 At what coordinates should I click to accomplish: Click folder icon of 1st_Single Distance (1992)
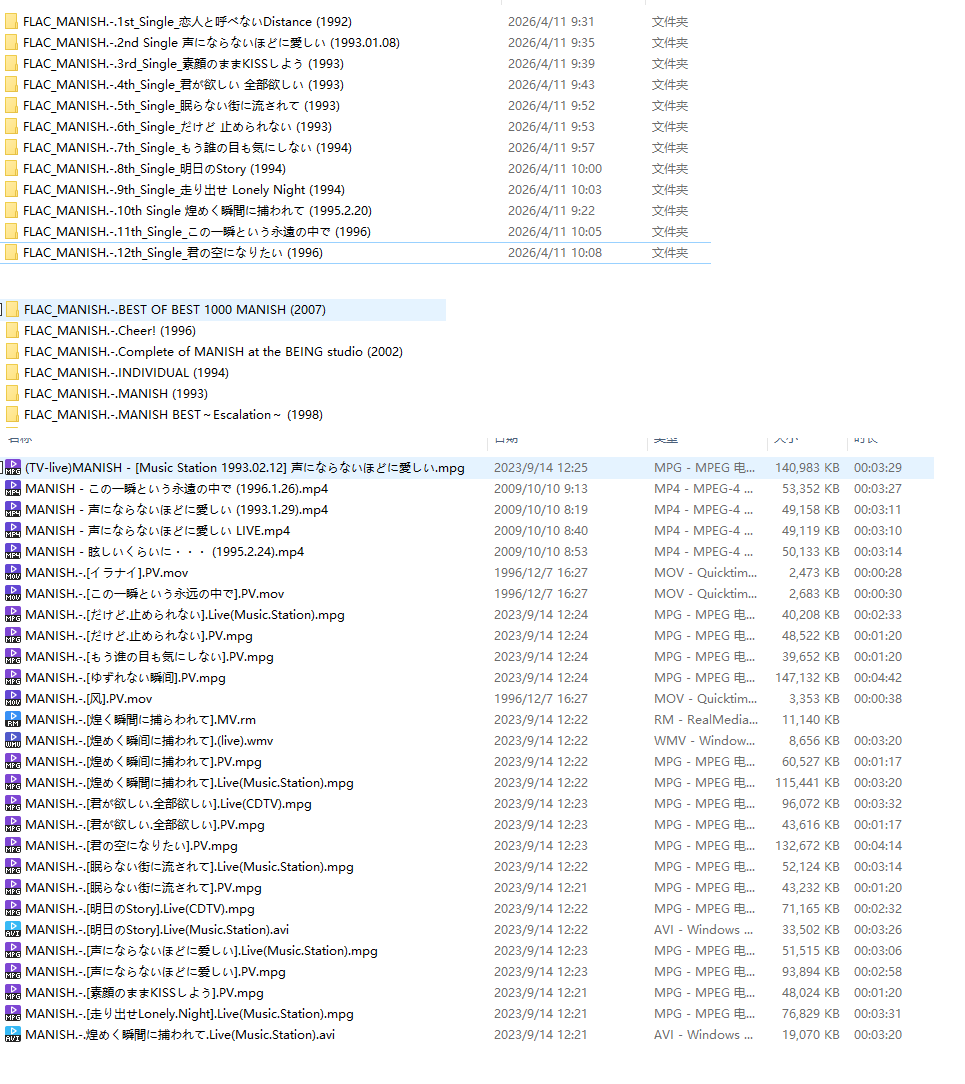tap(11, 21)
